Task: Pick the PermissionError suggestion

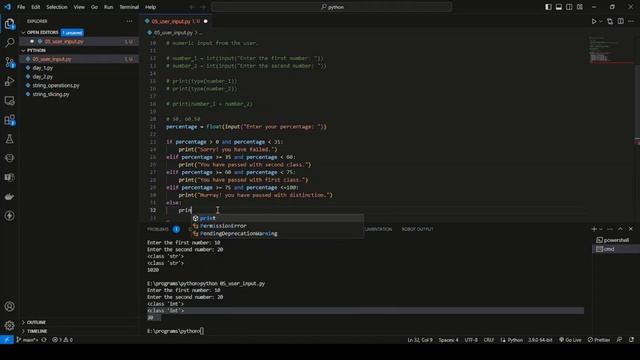Action: pyautogui.click(x=278, y=226)
